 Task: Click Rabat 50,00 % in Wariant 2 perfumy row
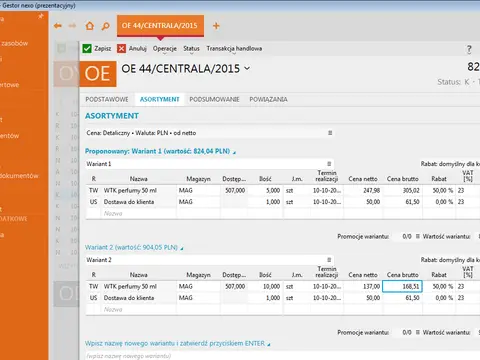(x=439, y=286)
